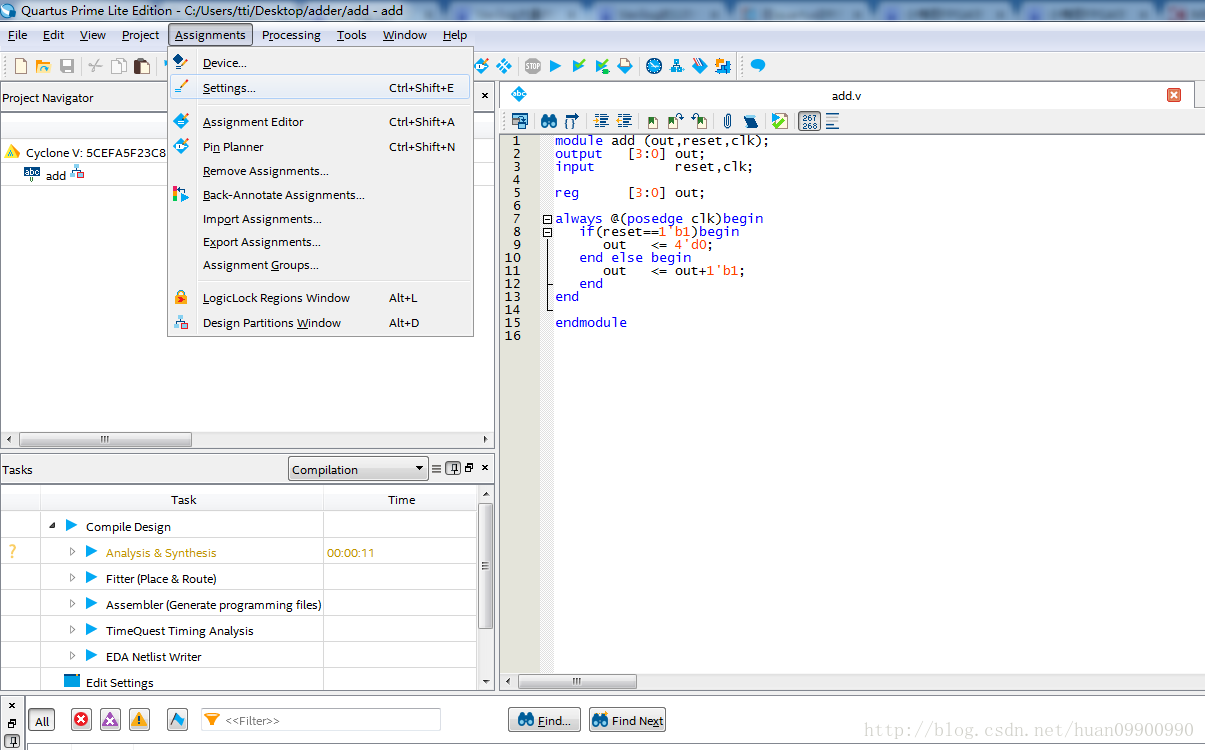Image resolution: width=1205 pixels, height=750 pixels.
Task: Show warning messages yellow triangle filter
Action: tap(139, 720)
